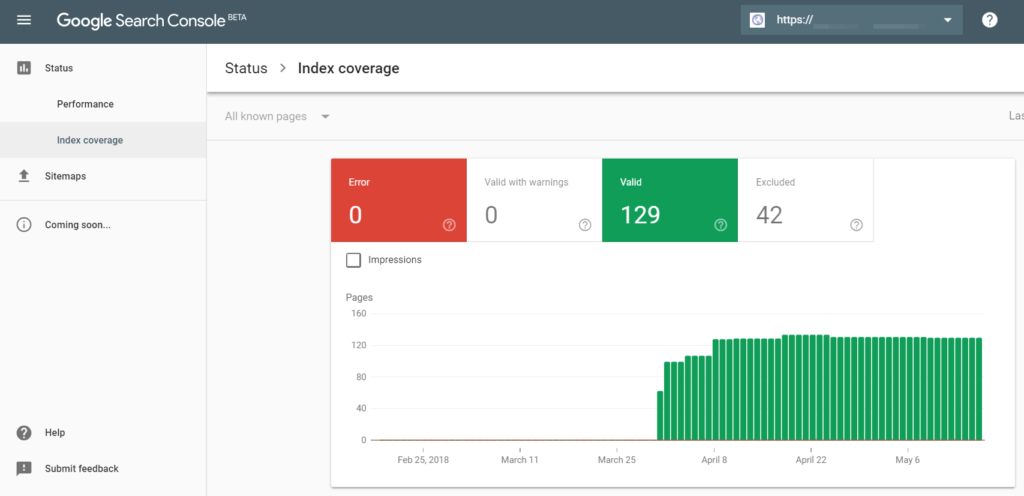The width and height of the screenshot is (1024, 496).
Task: Select the red Error status card
Action: pyautogui.click(x=399, y=200)
